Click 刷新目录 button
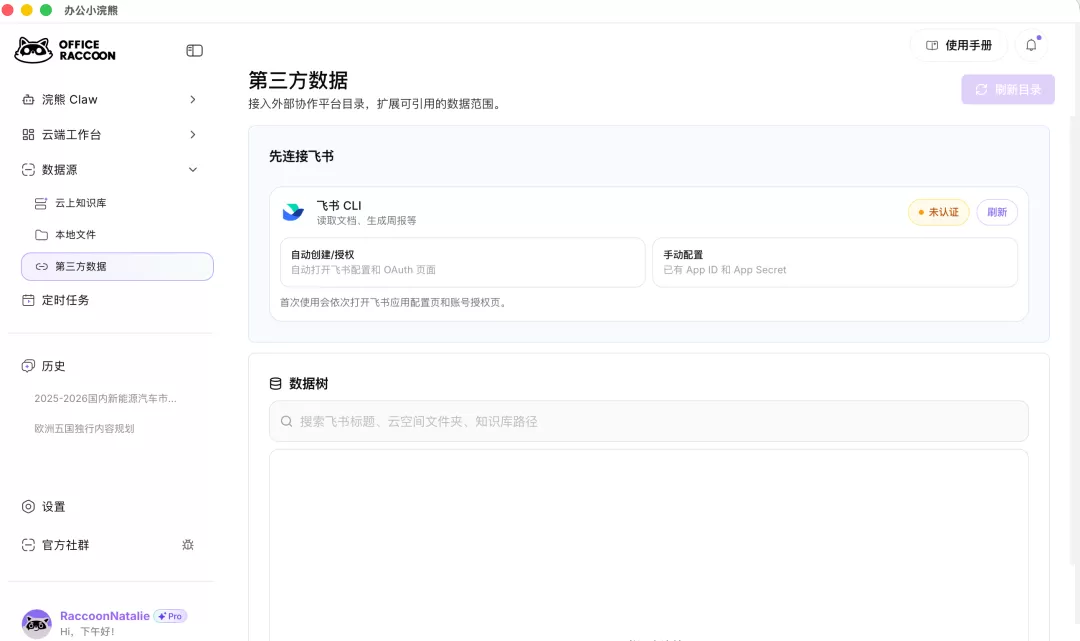 click(x=1008, y=90)
